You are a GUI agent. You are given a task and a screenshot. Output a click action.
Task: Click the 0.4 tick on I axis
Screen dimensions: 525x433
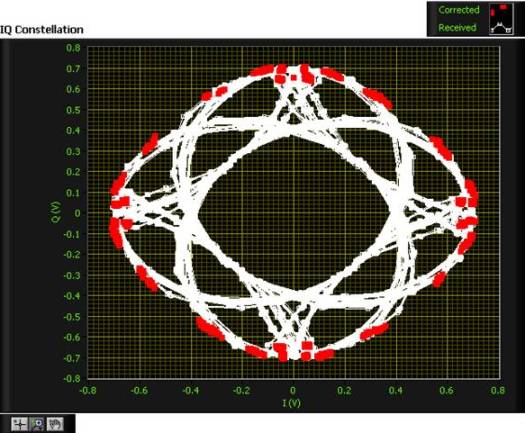395,390
